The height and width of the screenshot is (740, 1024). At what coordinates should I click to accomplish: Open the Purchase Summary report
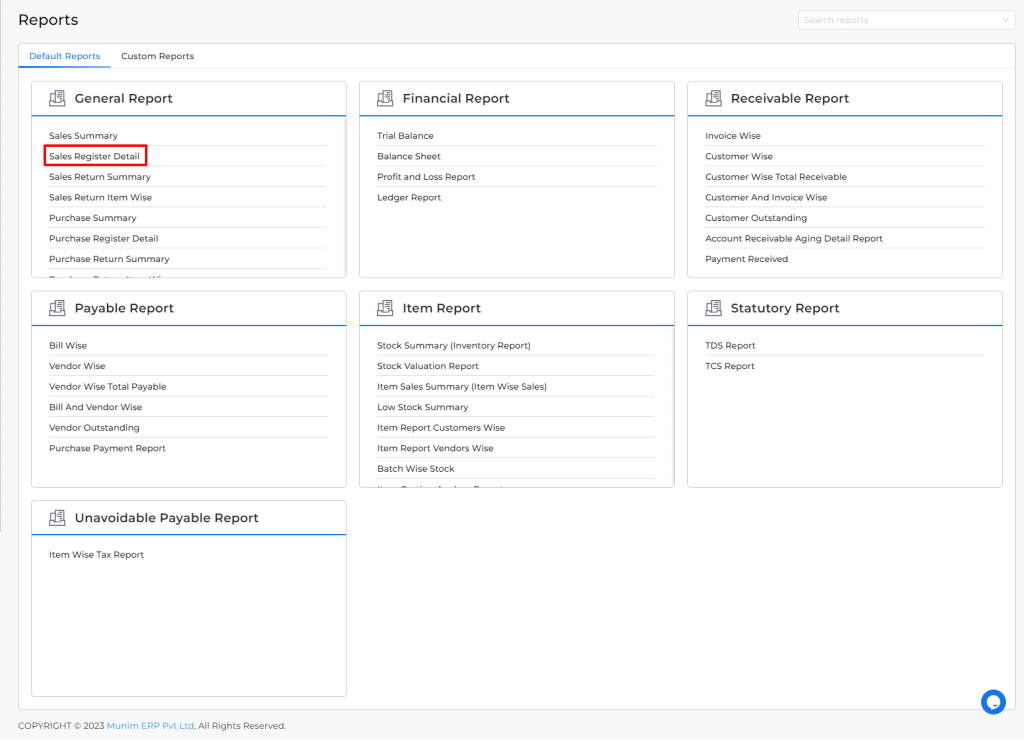point(93,218)
